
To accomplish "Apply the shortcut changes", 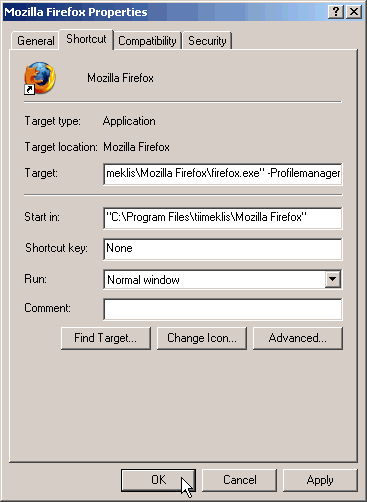I will tap(320, 480).
